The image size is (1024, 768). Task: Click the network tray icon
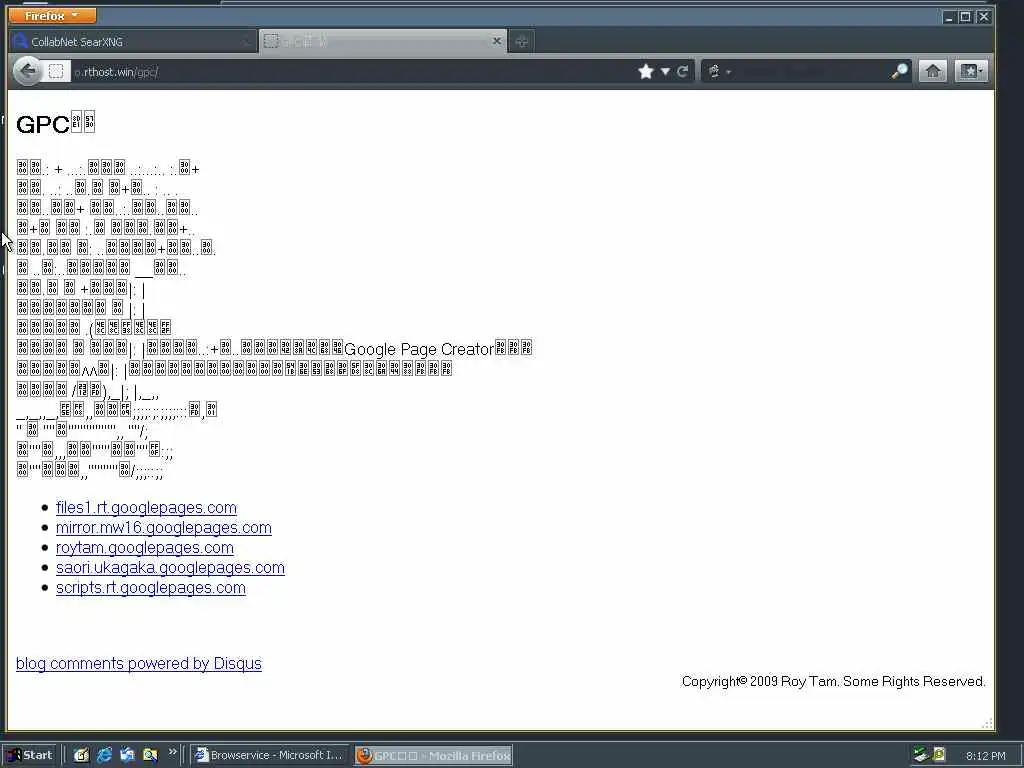pyautogui.click(x=920, y=754)
